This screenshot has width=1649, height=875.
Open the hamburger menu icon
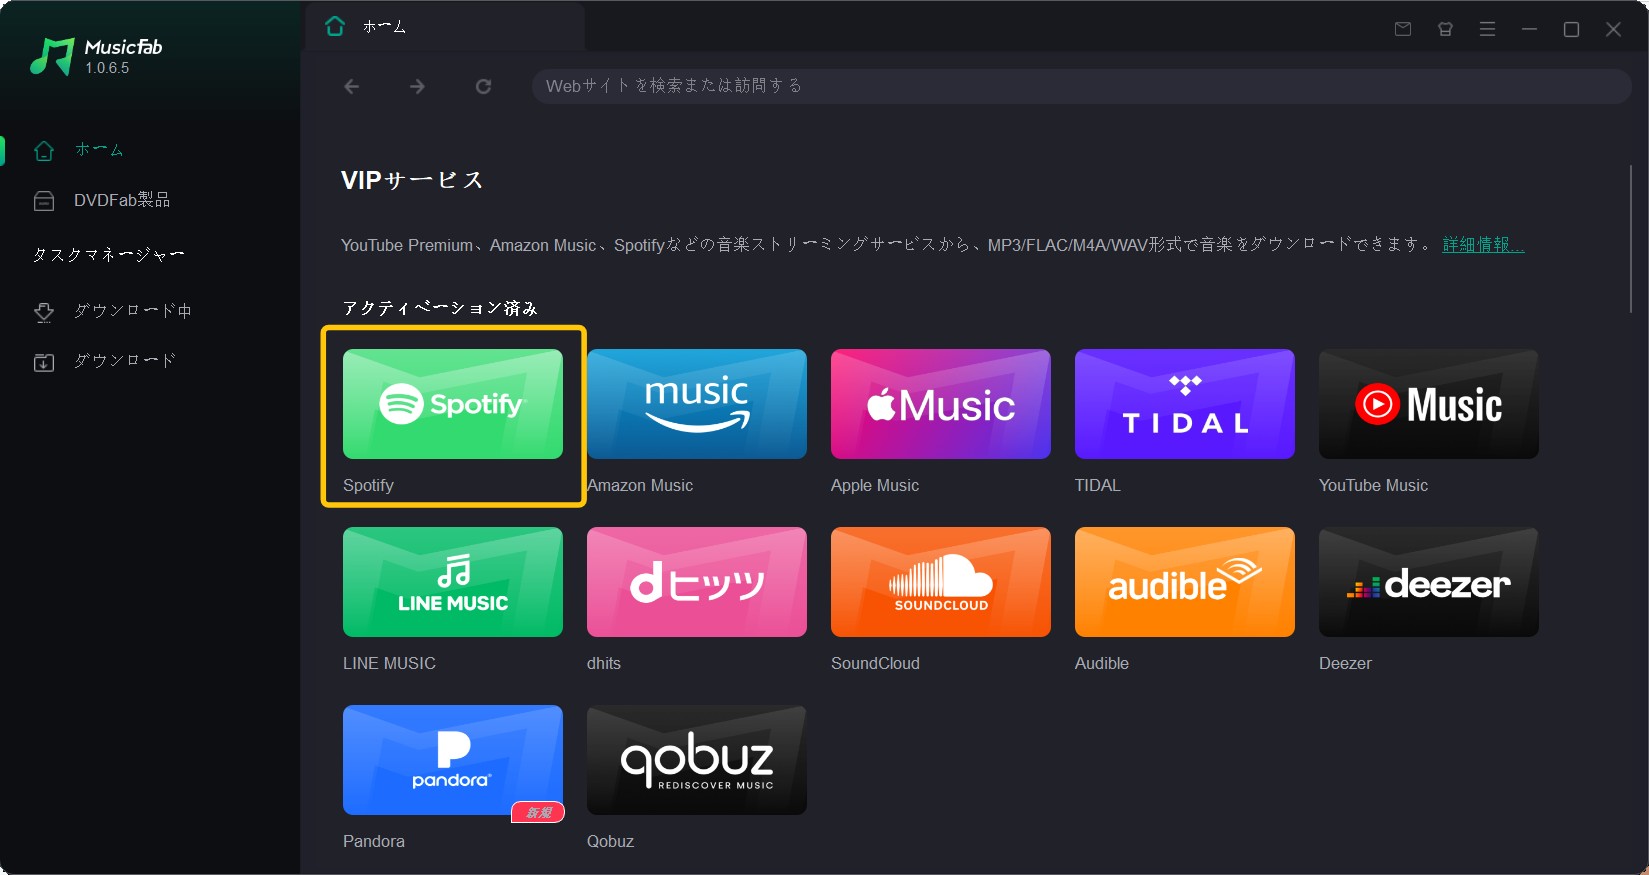click(x=1487, y=29)
